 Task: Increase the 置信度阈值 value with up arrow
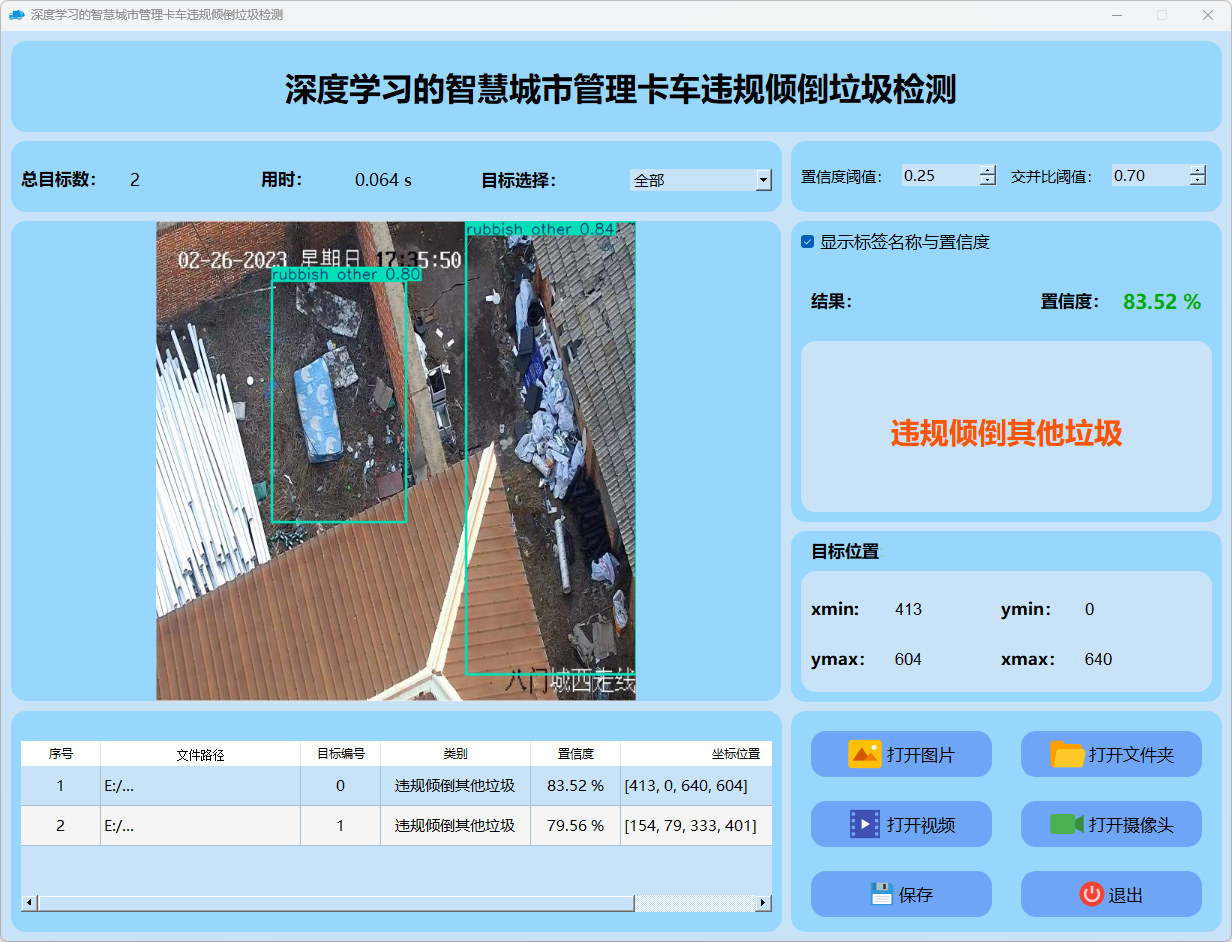(x=988, y=170)
